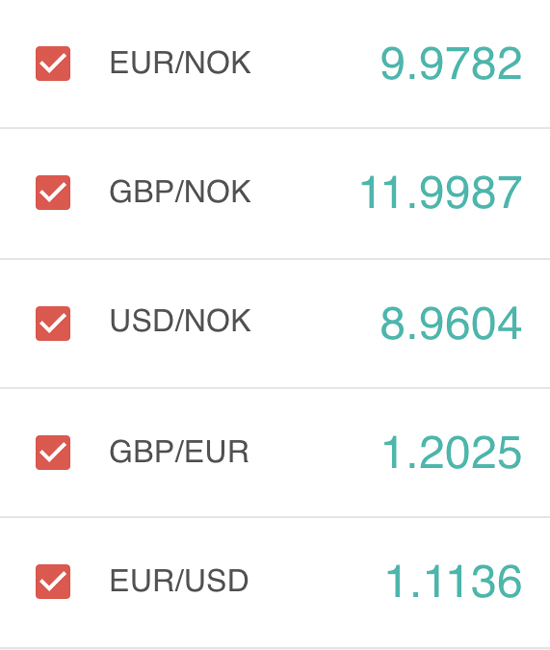The height and width of the screenshot is (650, 550).
Task: Open the 8.9604 rate figure
Action: [x=451, y=323]
